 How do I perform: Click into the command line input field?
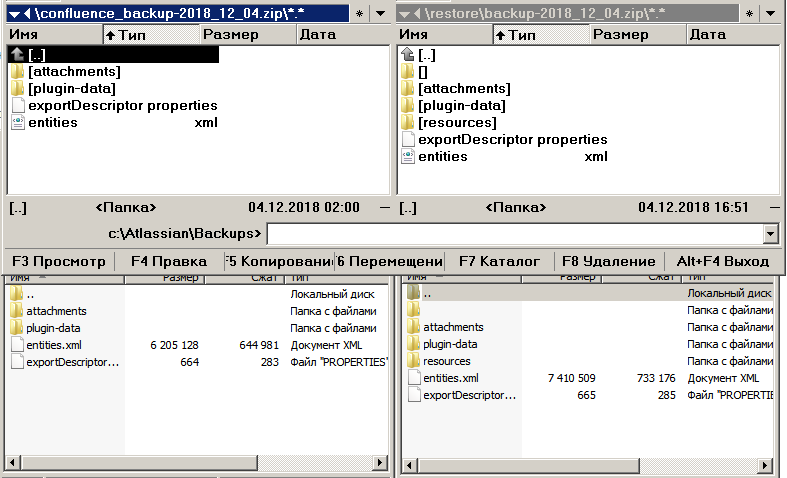(515, 234)
